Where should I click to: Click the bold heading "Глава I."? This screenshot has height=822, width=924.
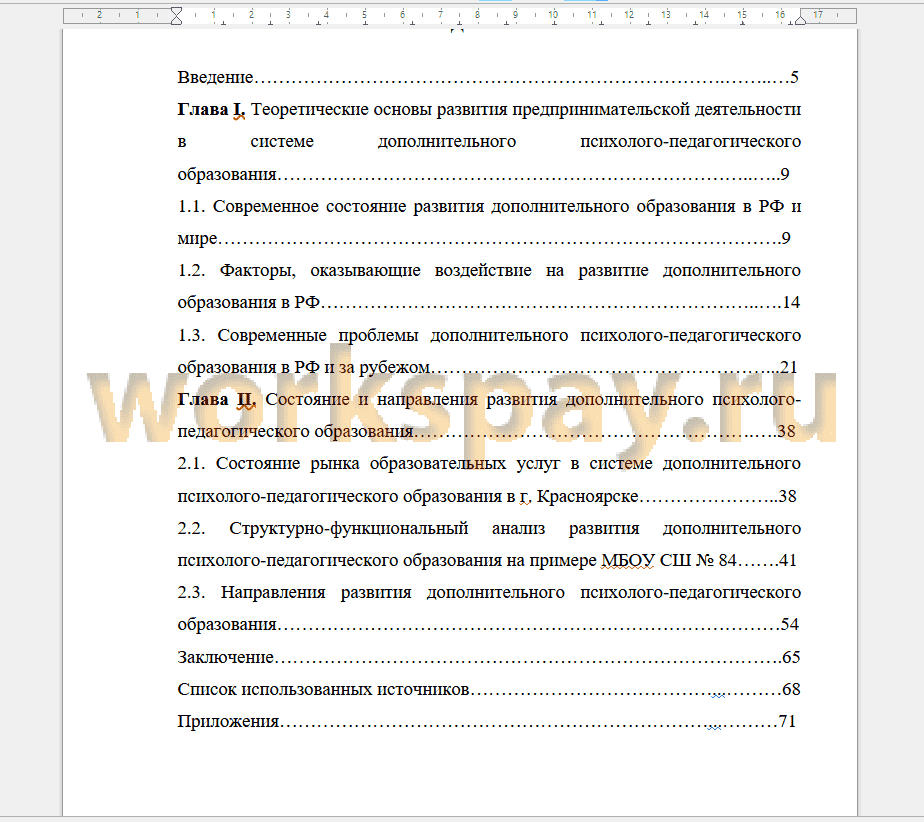[211, 110]
